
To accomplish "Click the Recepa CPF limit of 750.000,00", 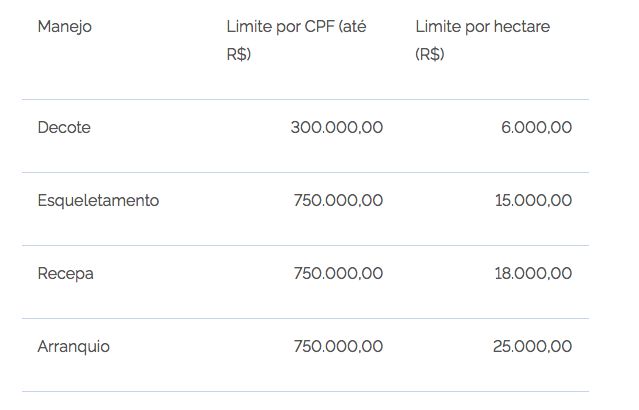I will [338, 274].
